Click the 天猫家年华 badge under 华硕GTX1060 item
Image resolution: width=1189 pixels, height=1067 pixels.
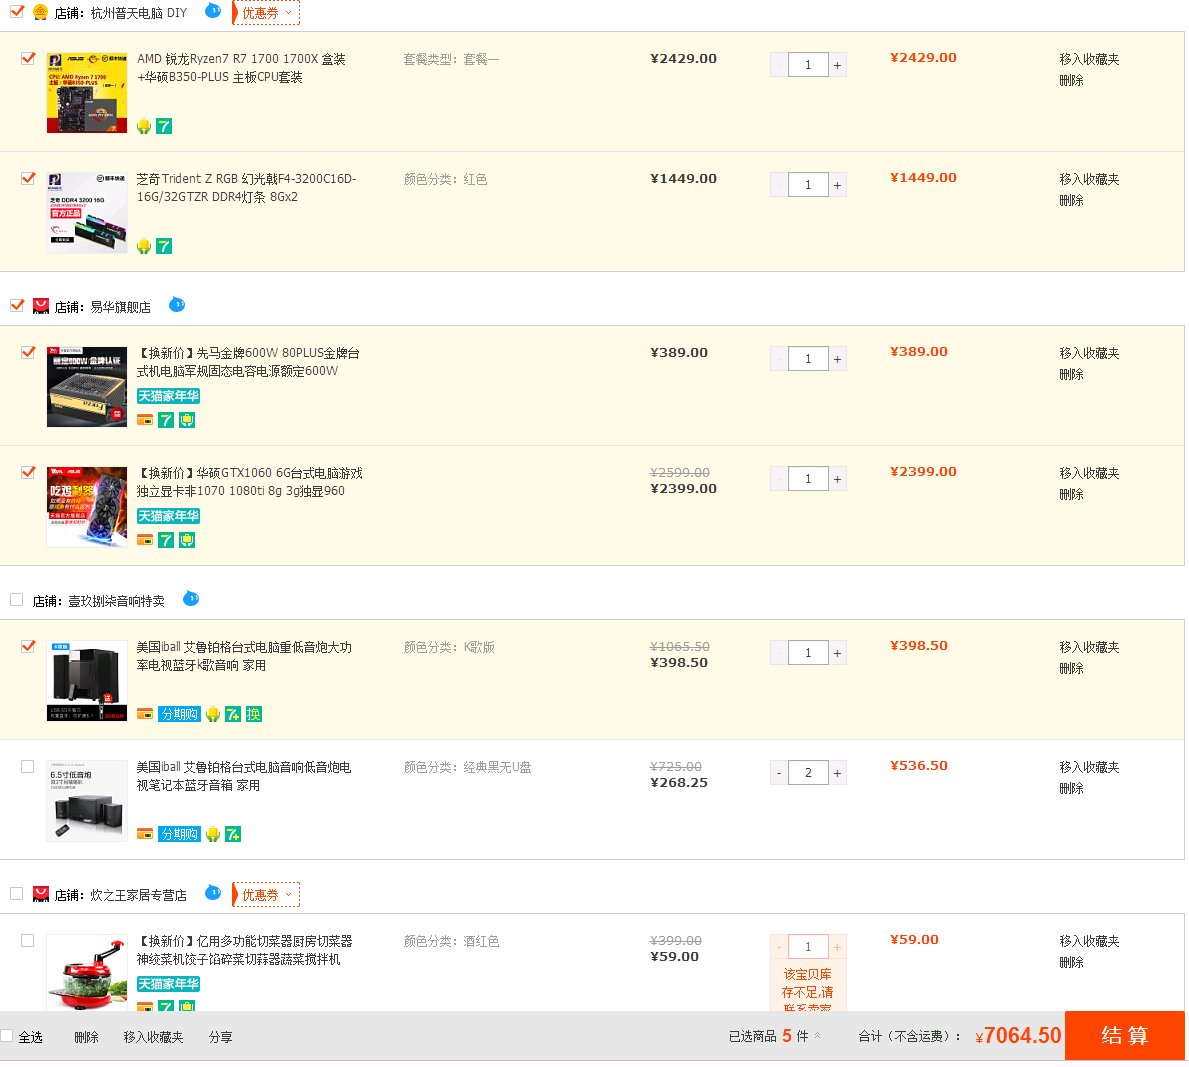(168, 516)
